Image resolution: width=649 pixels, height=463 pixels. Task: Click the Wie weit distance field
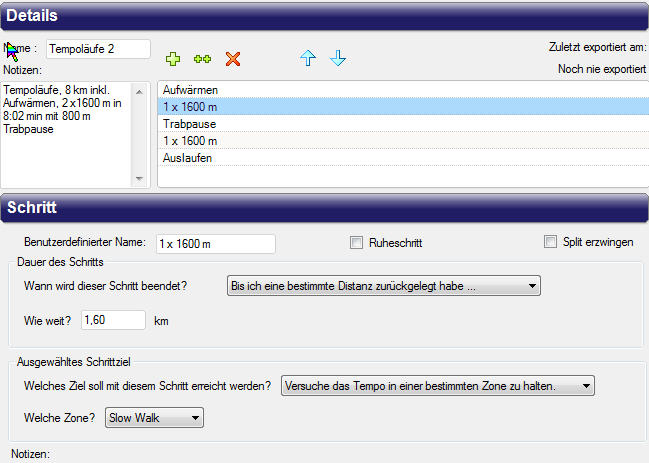114,321
